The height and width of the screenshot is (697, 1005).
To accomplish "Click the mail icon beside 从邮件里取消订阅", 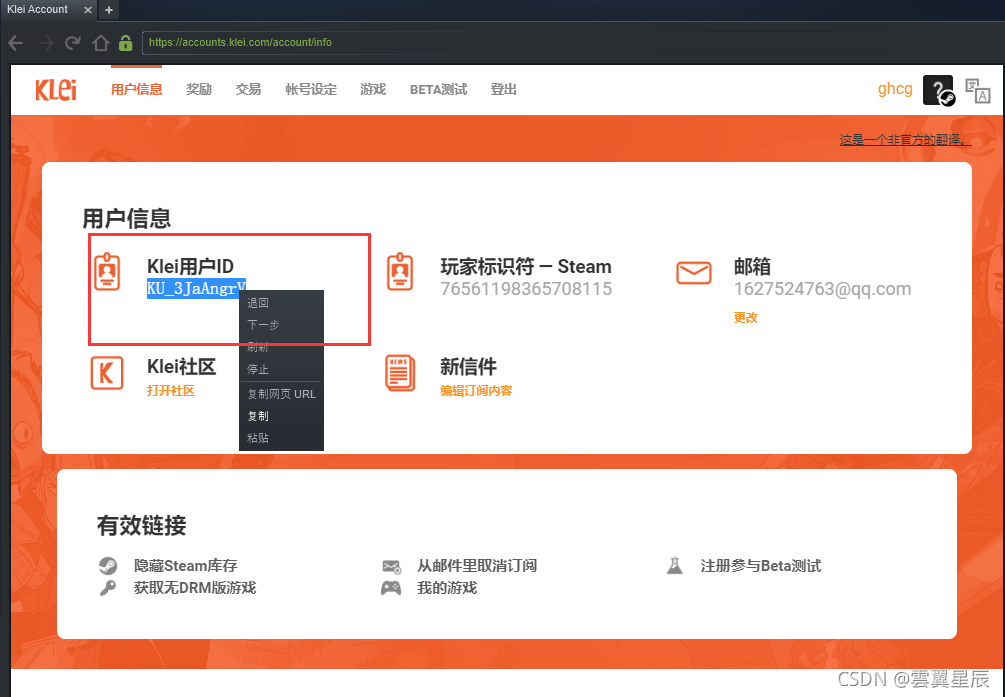I will (392, 566).
